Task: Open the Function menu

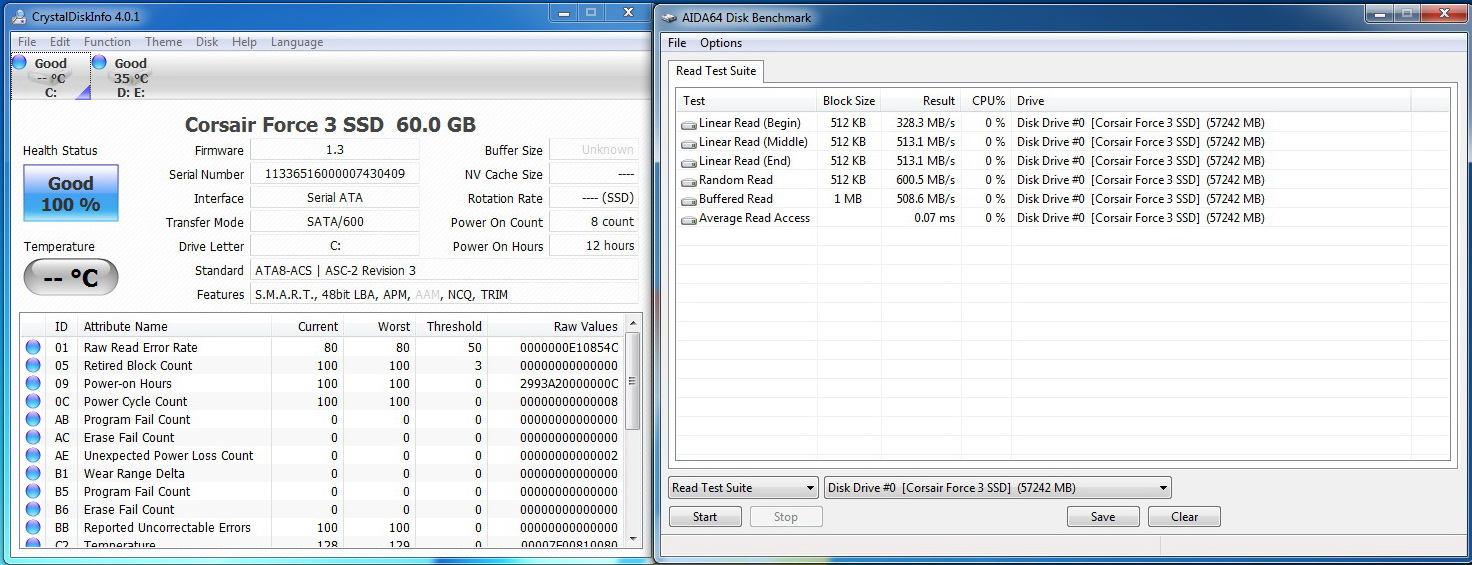Action: click(x=107, y=42)
